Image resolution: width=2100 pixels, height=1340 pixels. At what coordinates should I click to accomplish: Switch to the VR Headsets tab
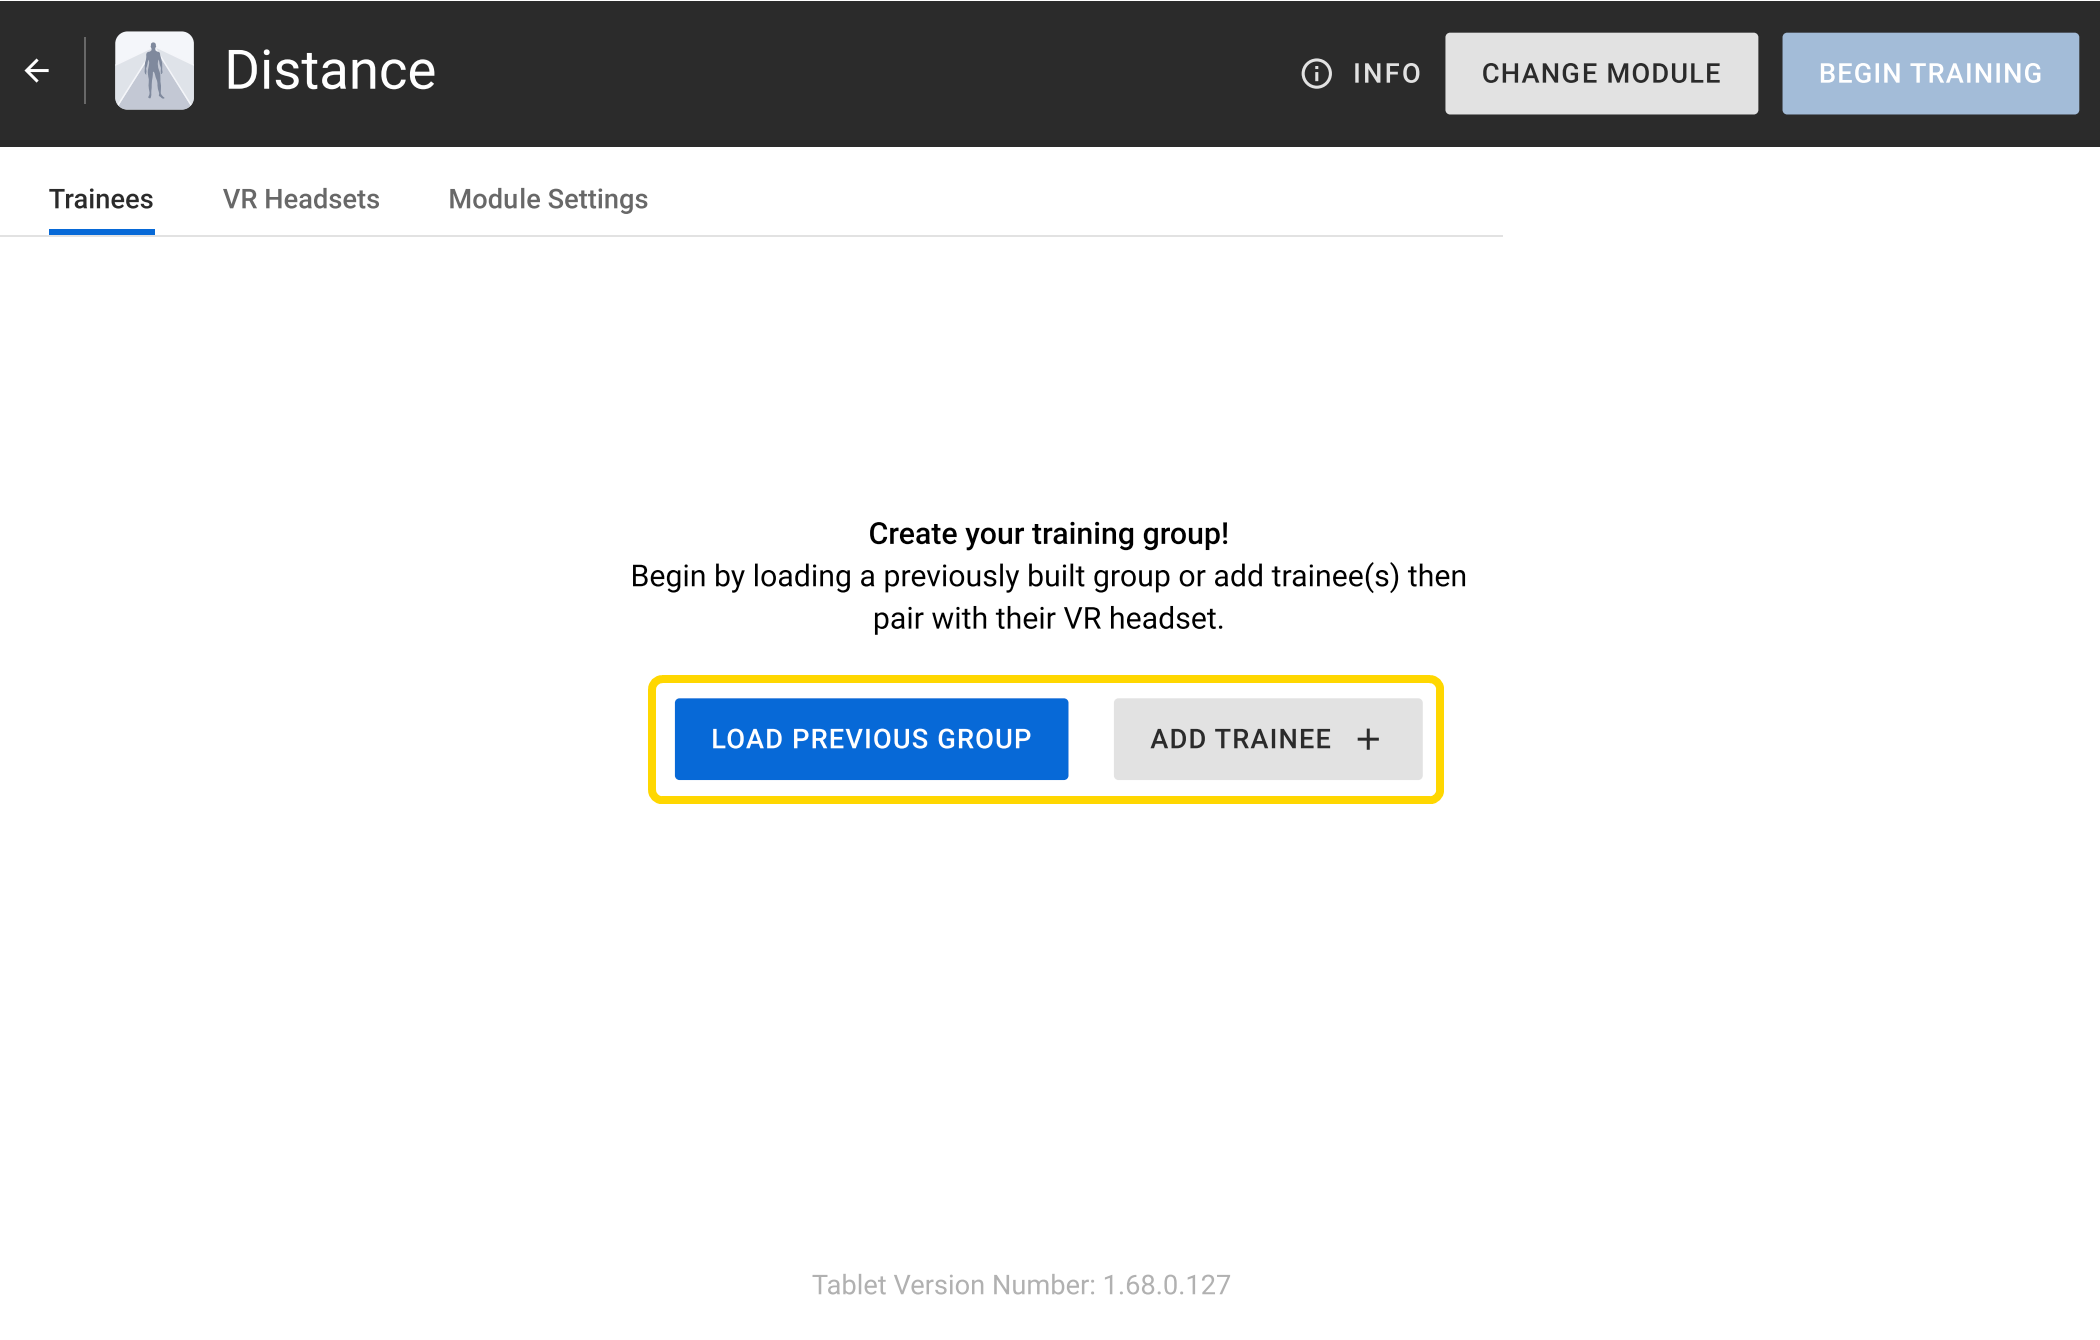coord(301,199)
